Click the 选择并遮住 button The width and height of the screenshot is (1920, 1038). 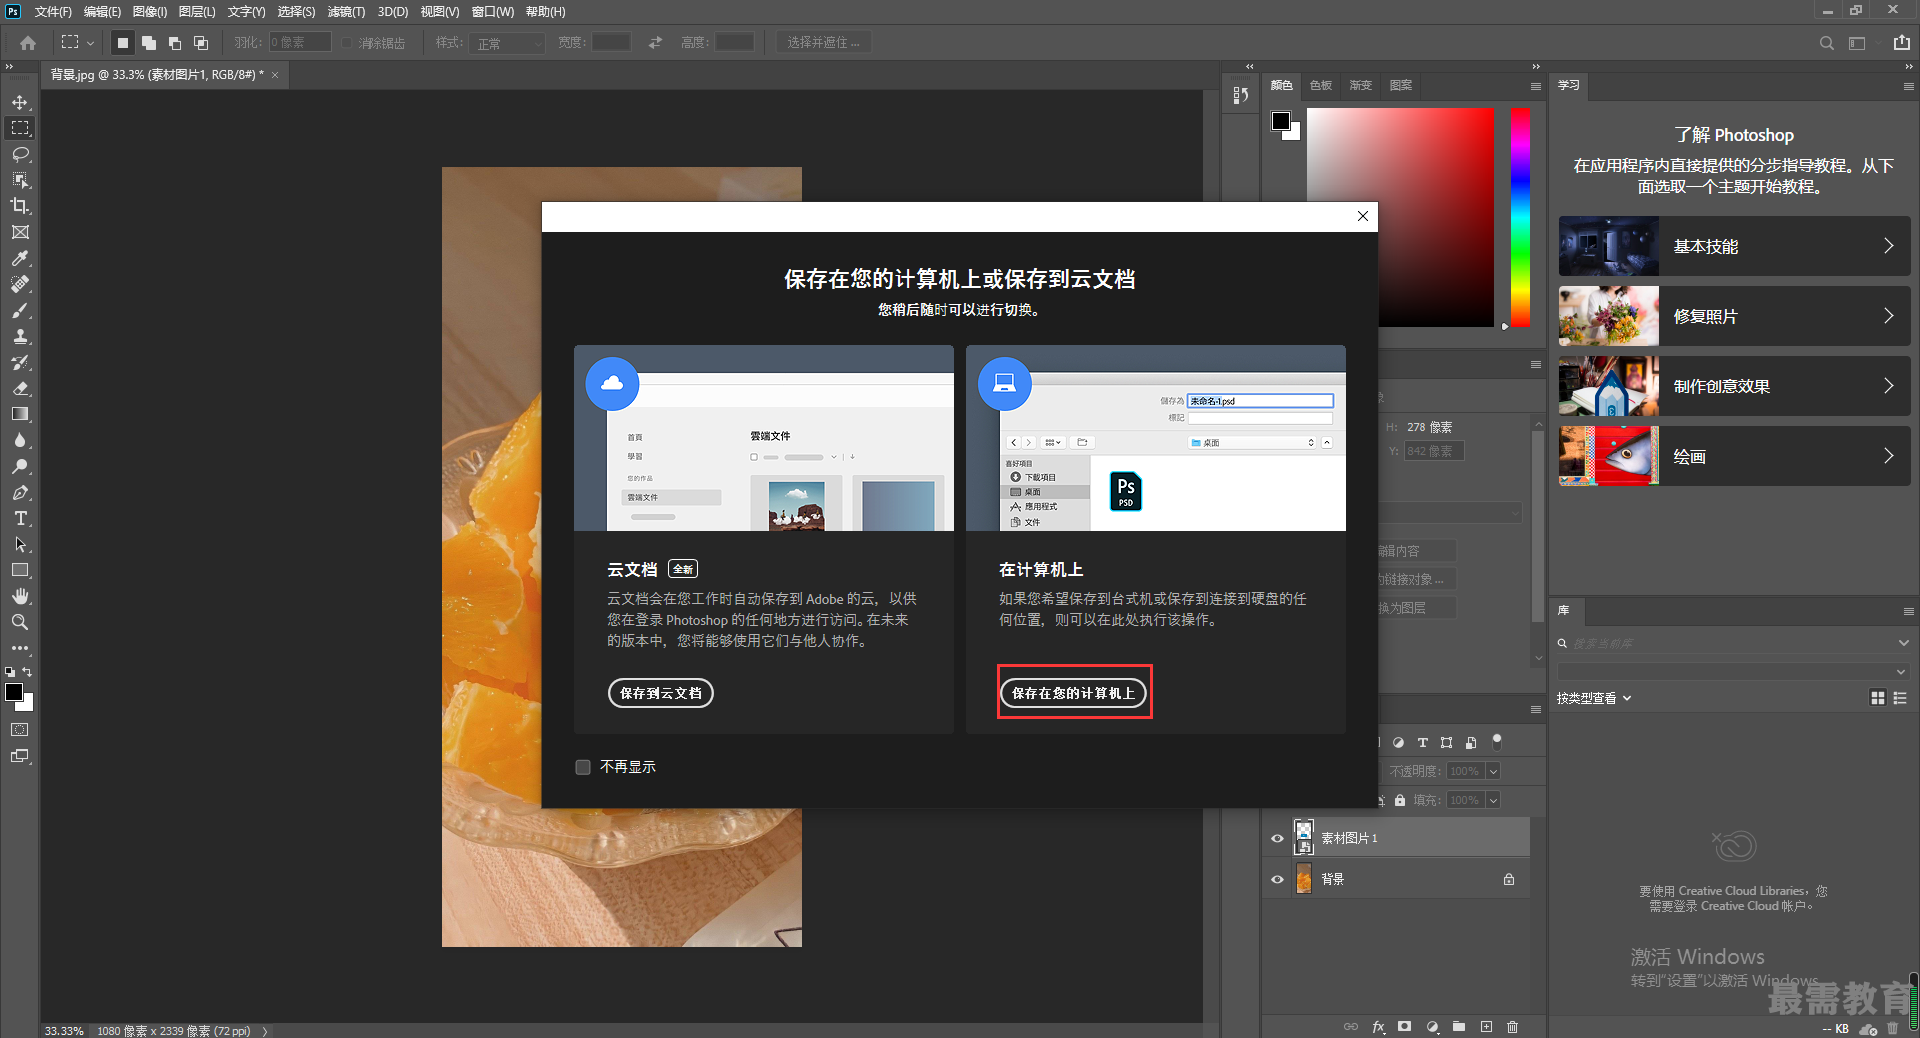click(x=823, y=43)
